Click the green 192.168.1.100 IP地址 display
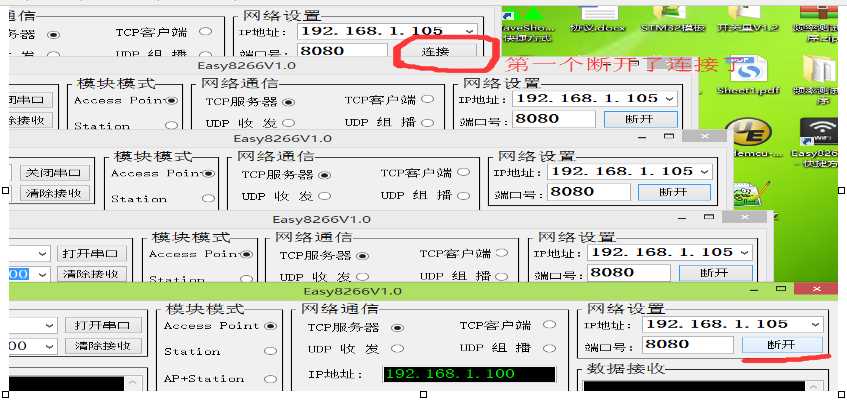Screen dimensions: 847x401 [469, 374]
